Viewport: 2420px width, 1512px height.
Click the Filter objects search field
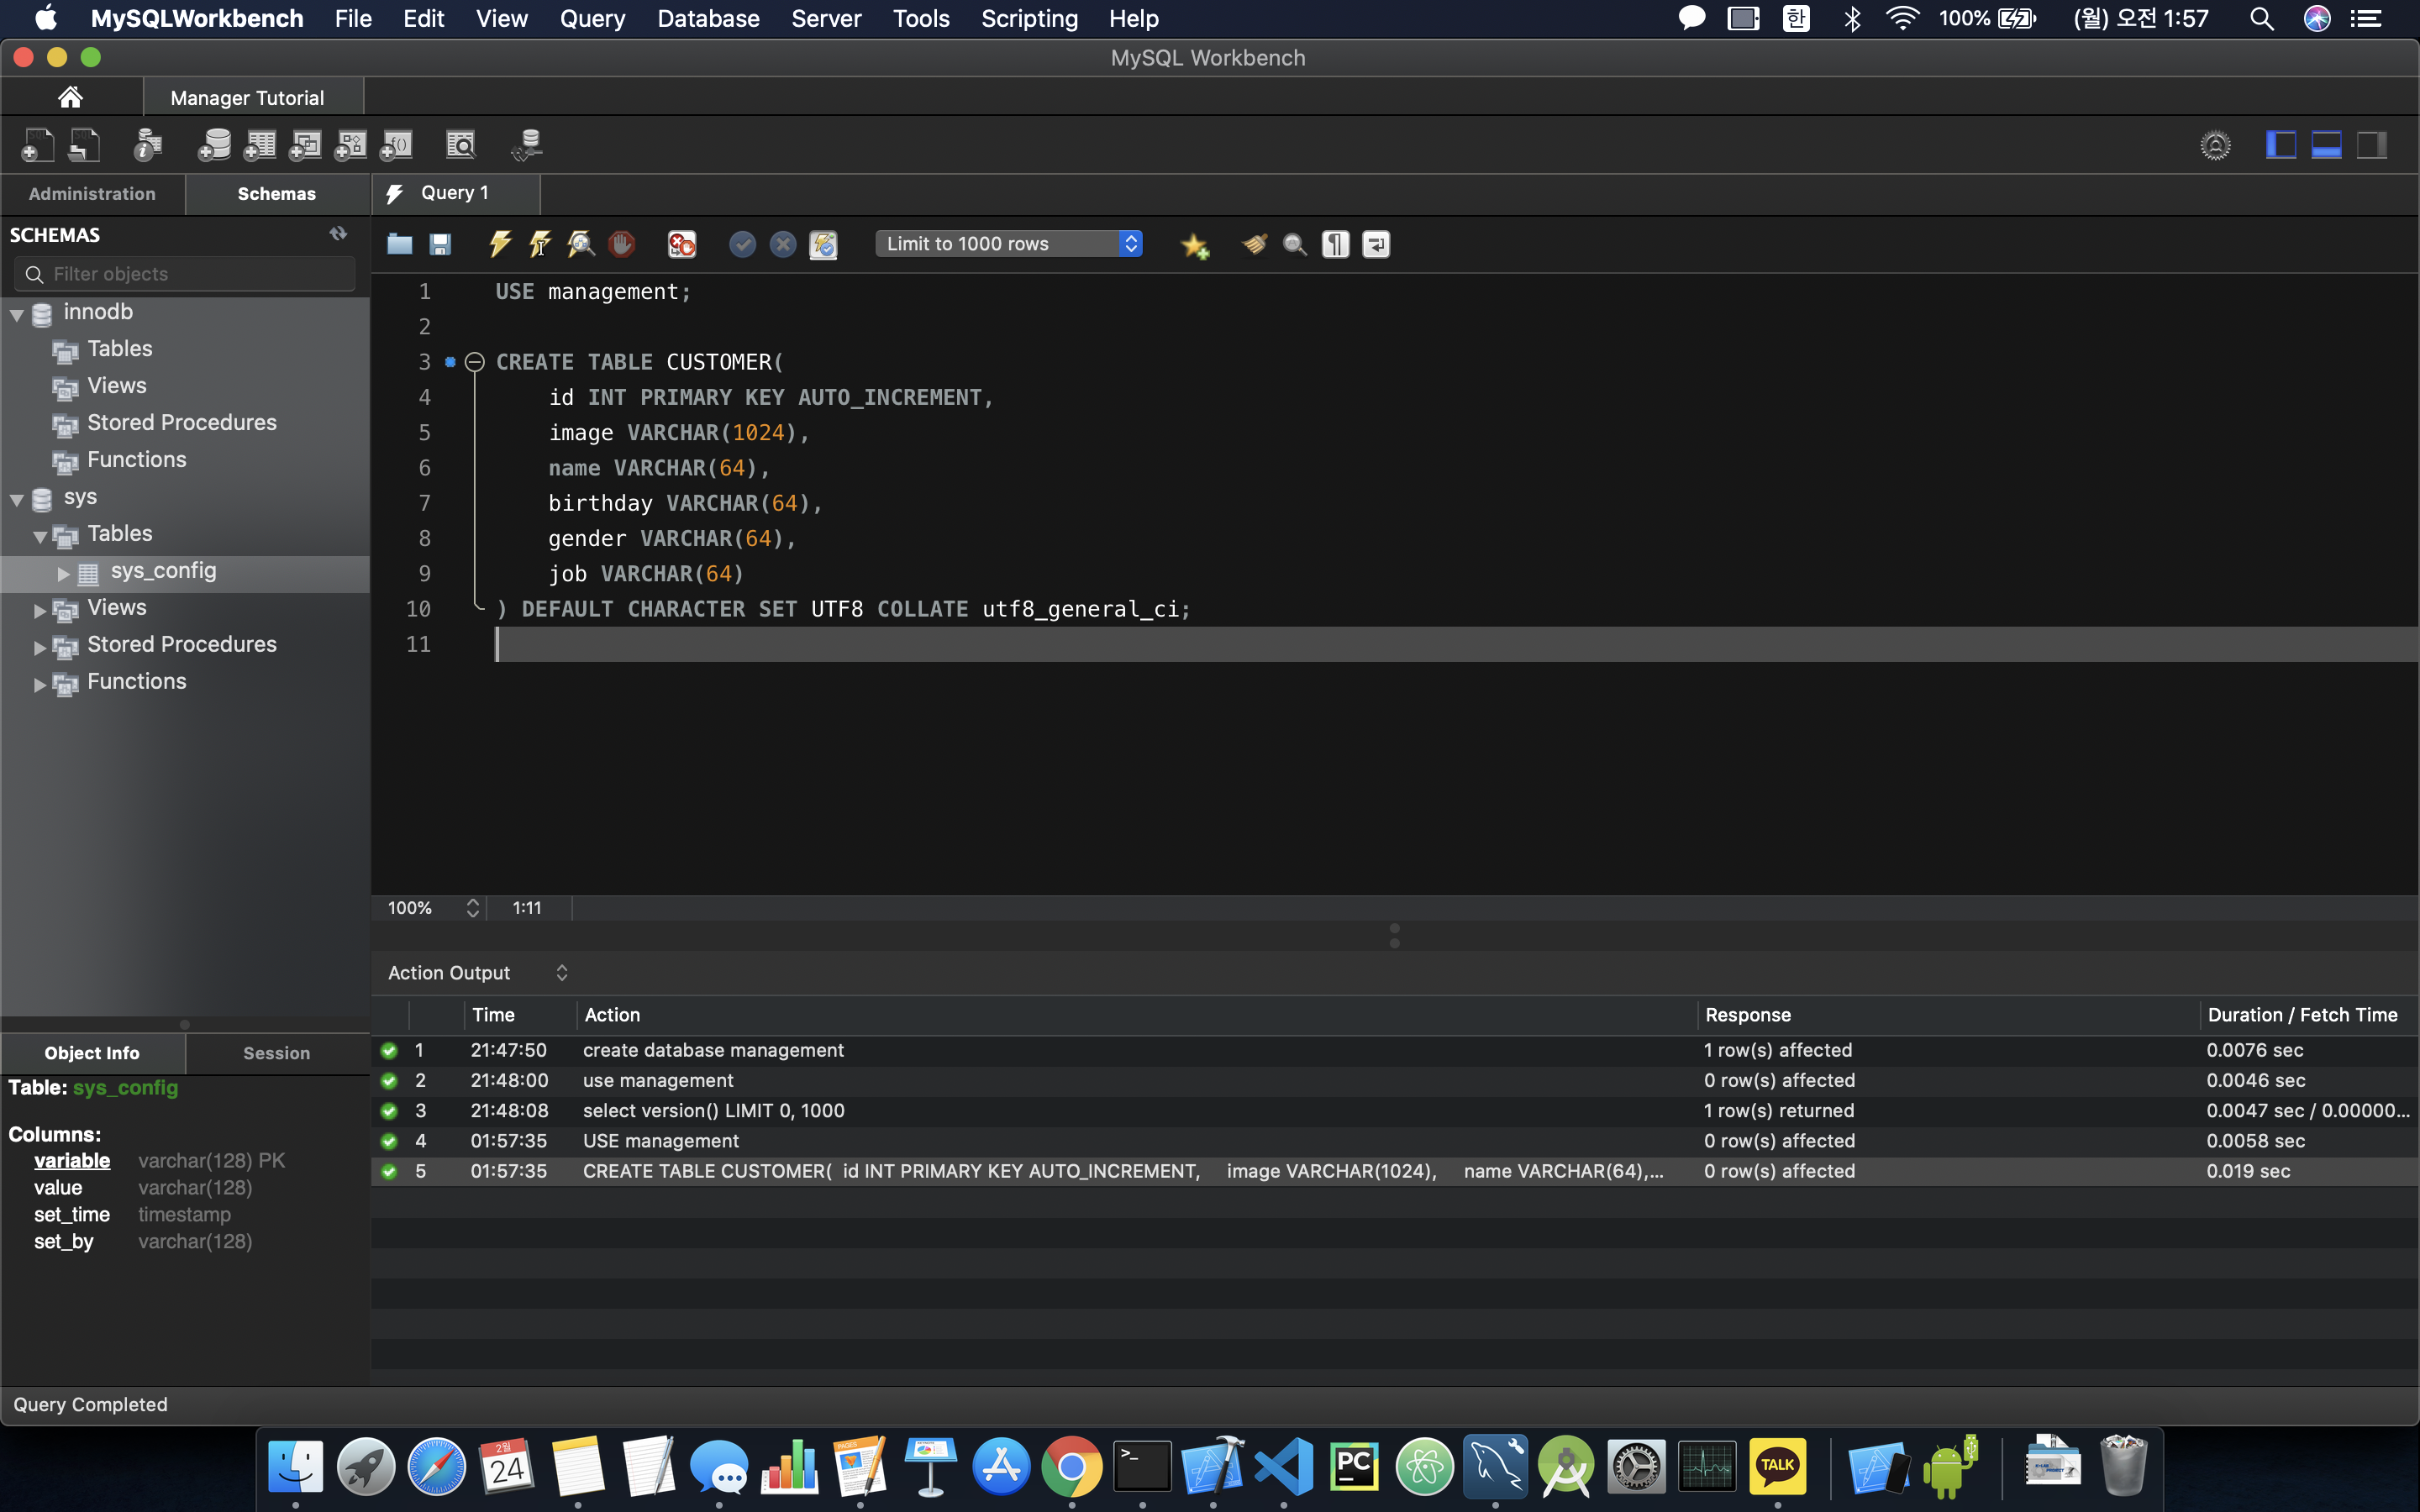coord(186,274)
